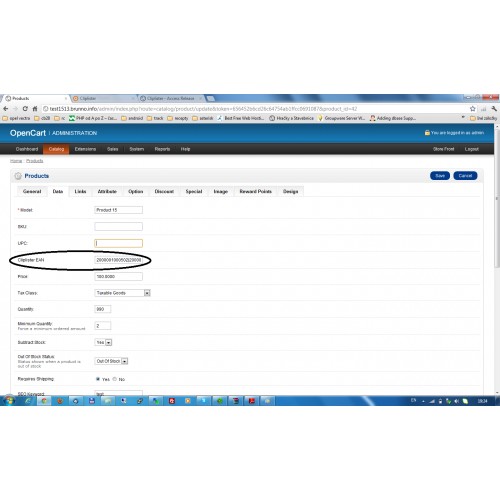500x500 pixels.
Task: Switch to the General tab
Action: (32, 191)
